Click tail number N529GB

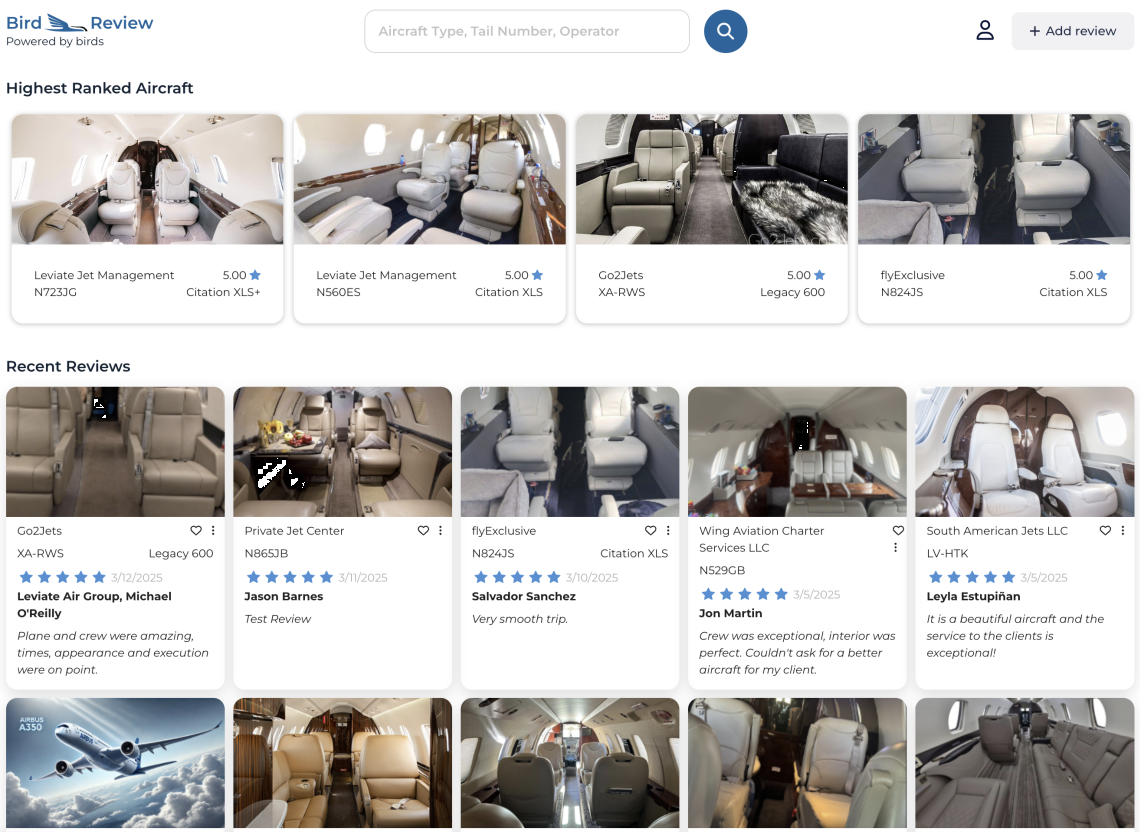coord(722,570)
